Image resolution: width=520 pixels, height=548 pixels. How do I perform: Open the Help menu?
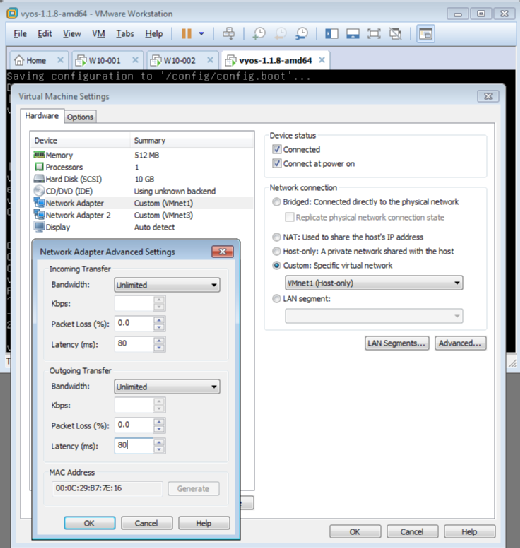[x=154, y=34]
